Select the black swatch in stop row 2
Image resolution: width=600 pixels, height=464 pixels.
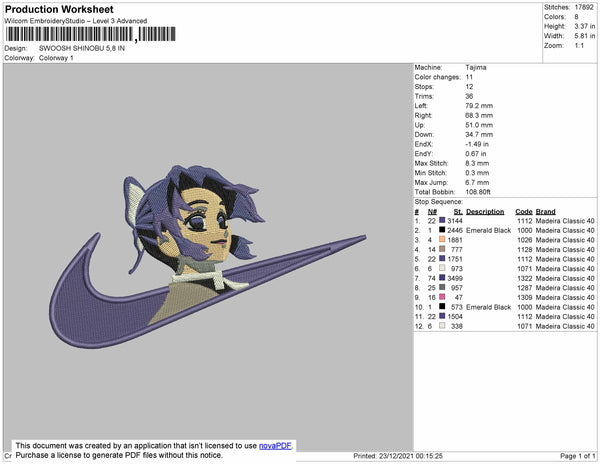click(442, 230)
